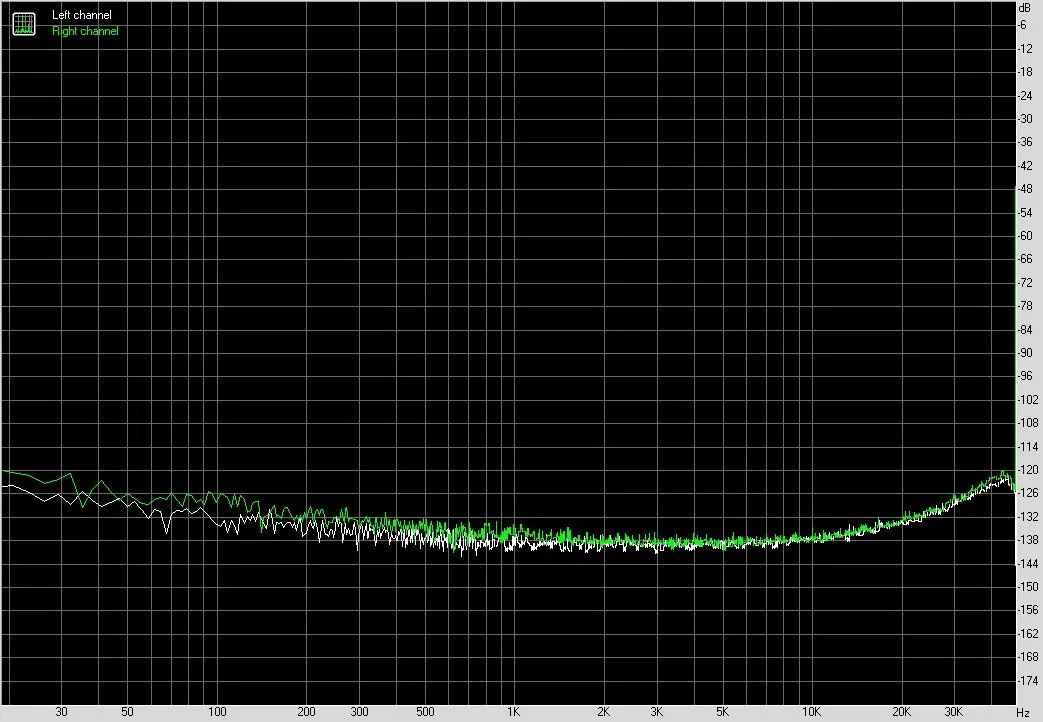This screenshot has height=722, width=1043.
Task: Click the '10K' frequency axis label
Action: coord(811,712)
